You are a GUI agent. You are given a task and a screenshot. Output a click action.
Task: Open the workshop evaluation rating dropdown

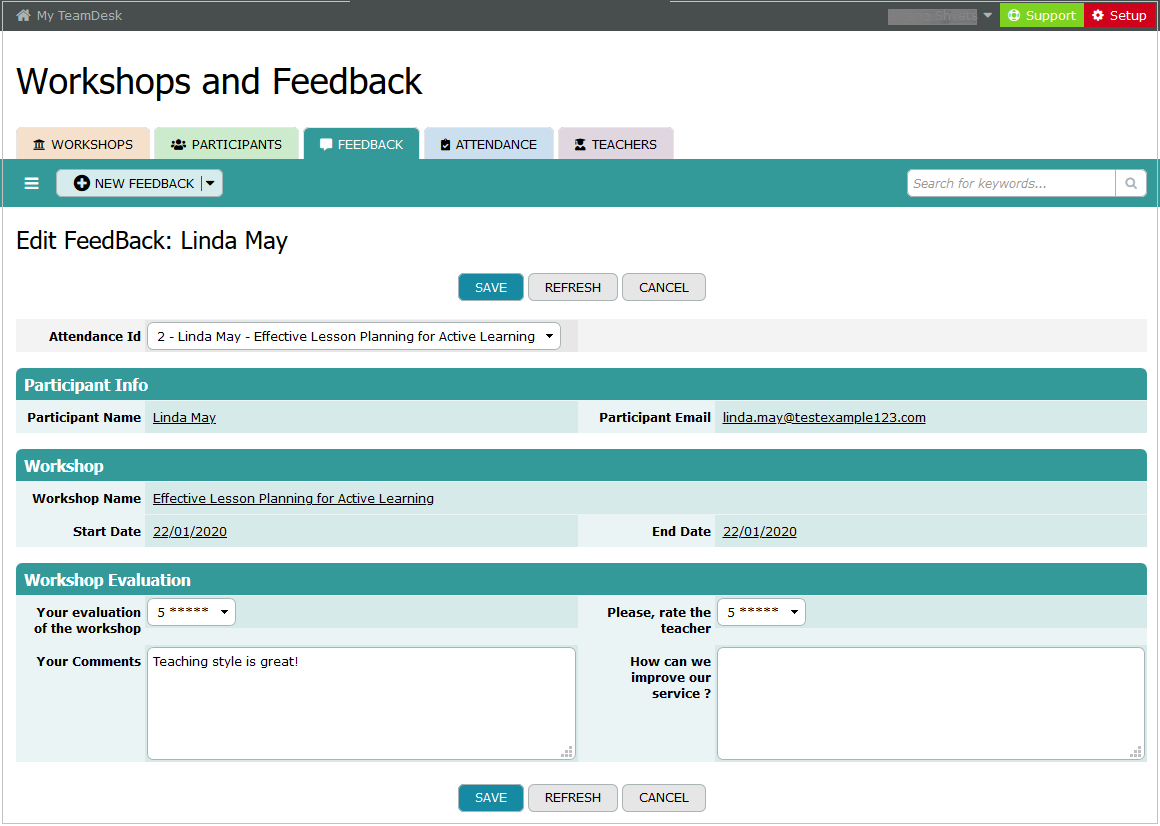tap(192, 612)
